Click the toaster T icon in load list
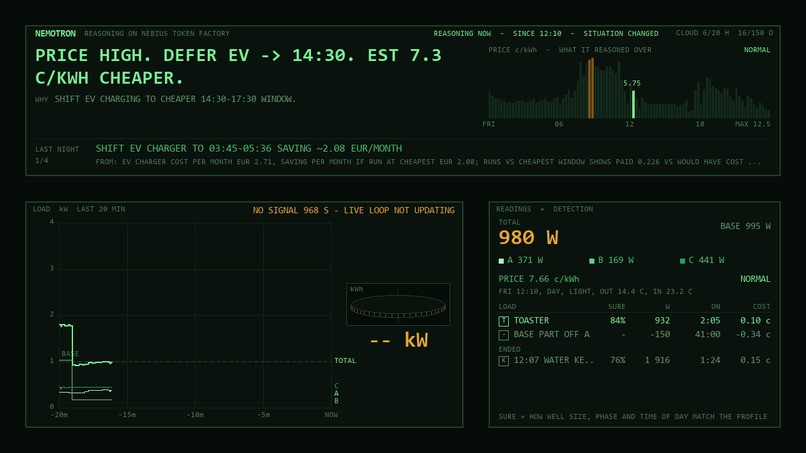This screenshot has width=806, height=453. click(503, 321)
